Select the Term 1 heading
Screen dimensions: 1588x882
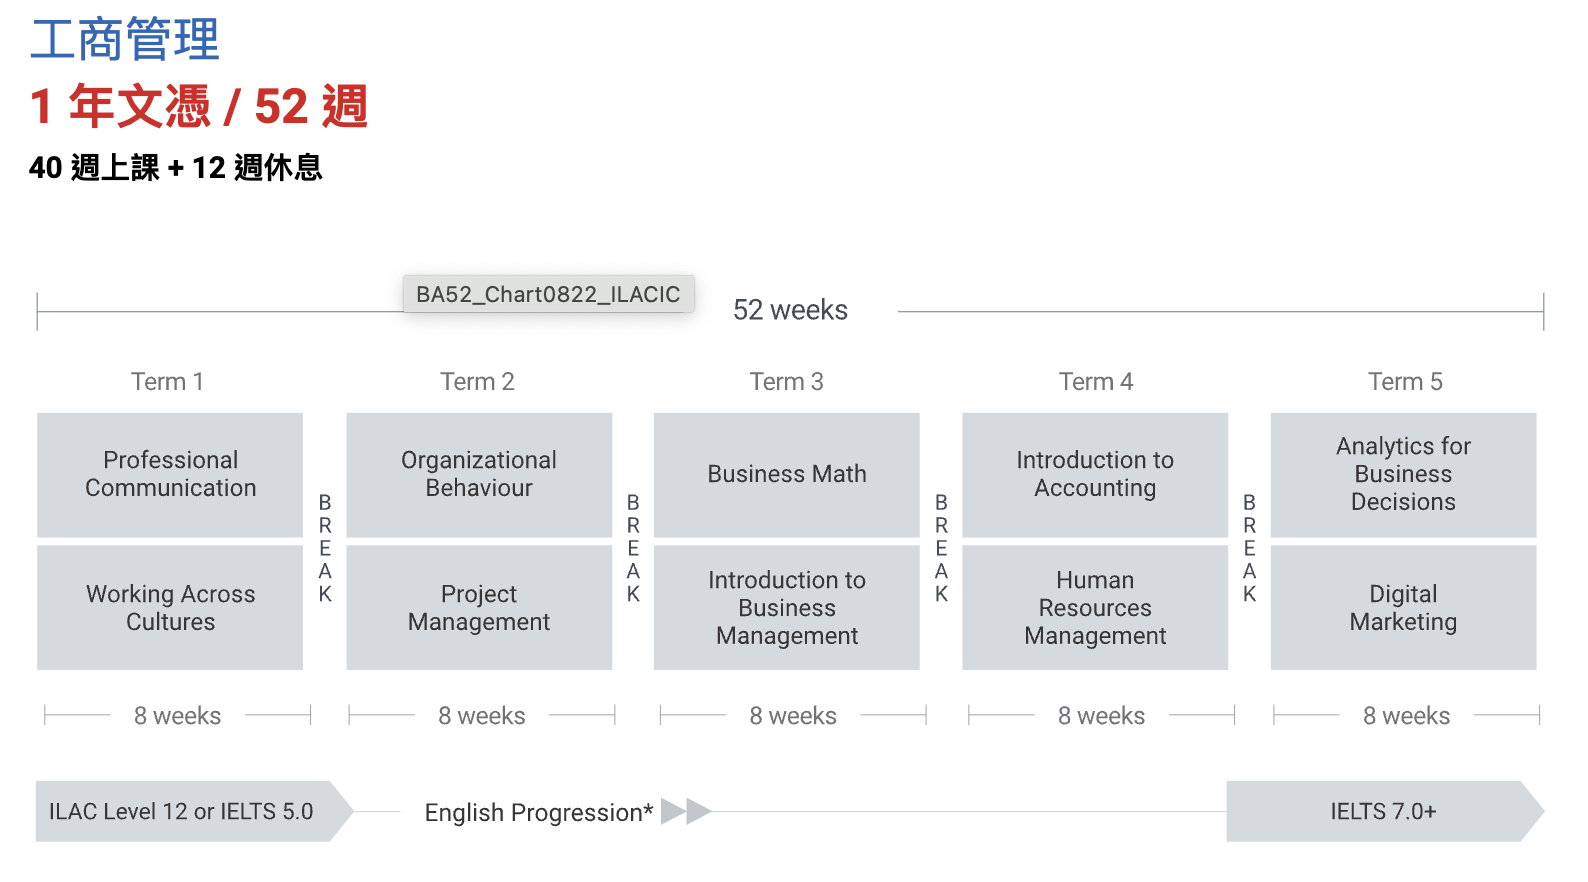click(167, 381)
